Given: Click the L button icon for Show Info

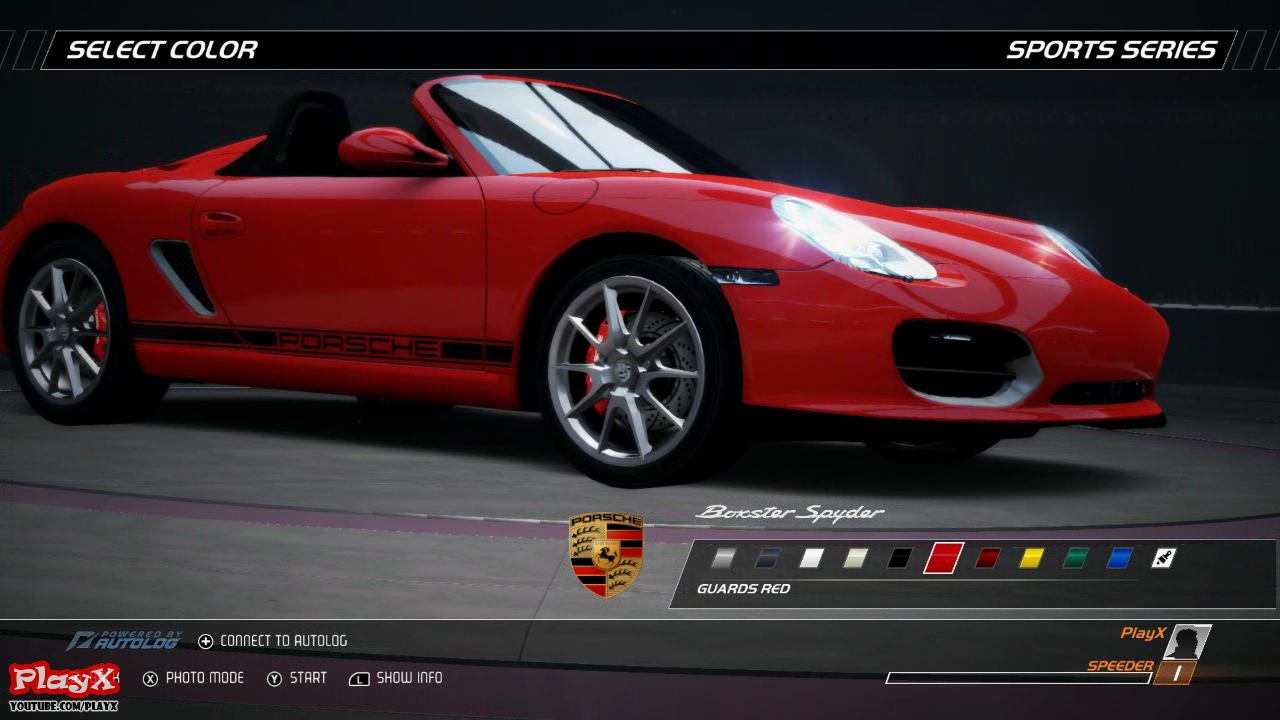Looking at the screenshot, I should tap(359, 679).
